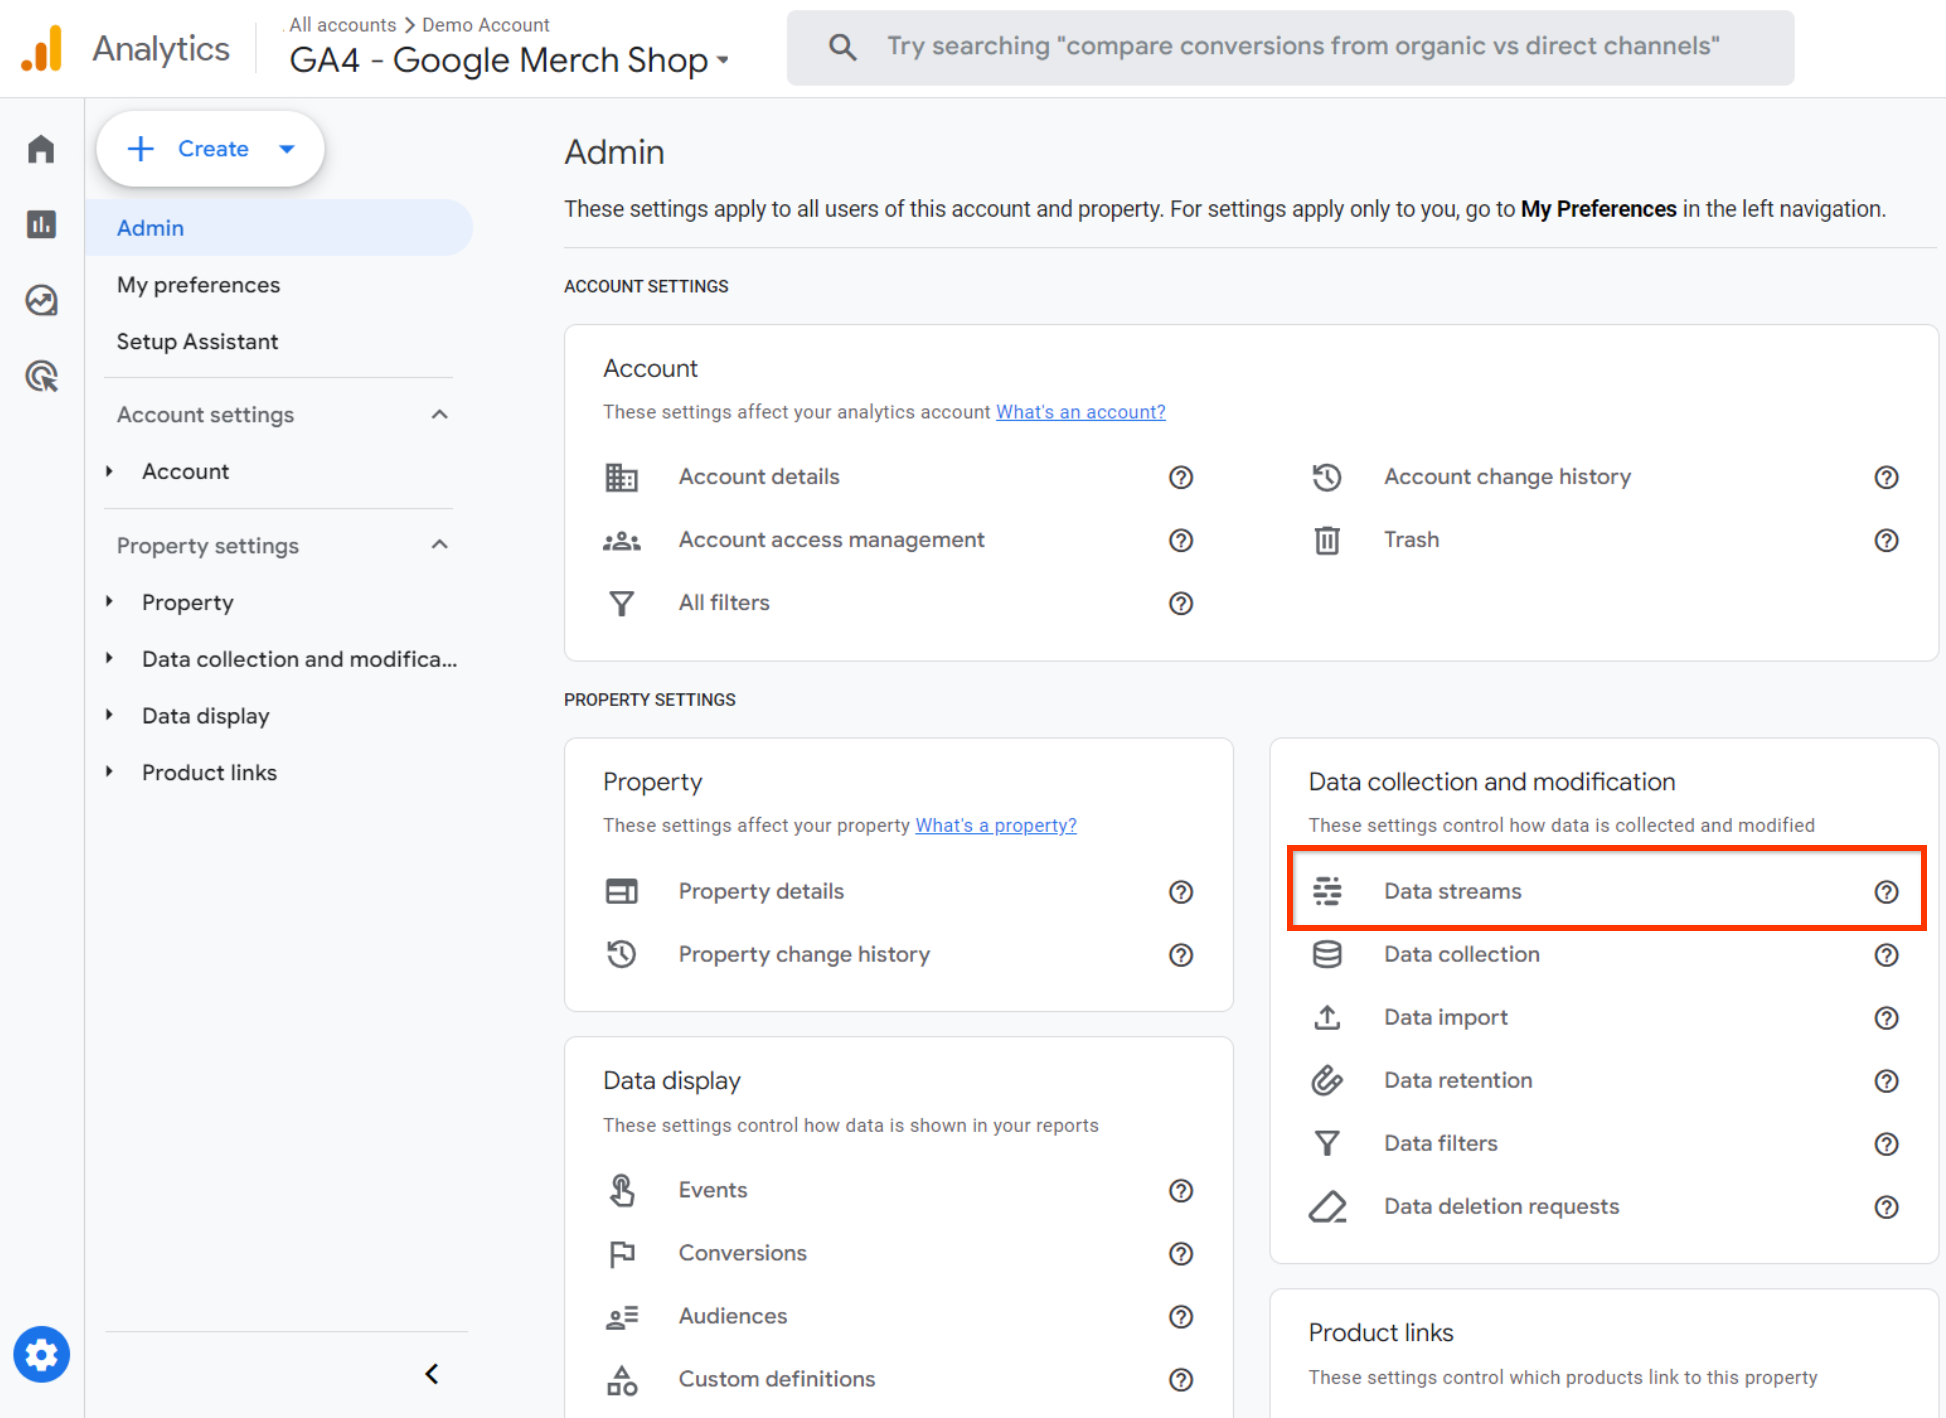Click the blue Admin gear icon
Screen dimensions: 1946x1418
41,1355
